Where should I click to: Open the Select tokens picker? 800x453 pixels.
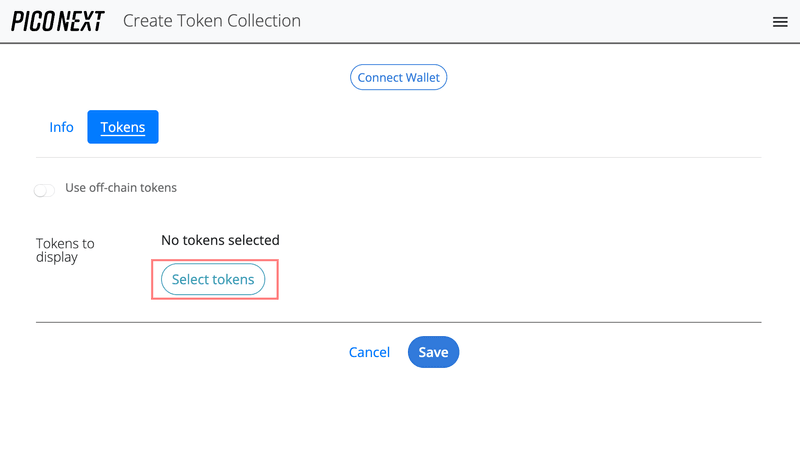point(213,280)
